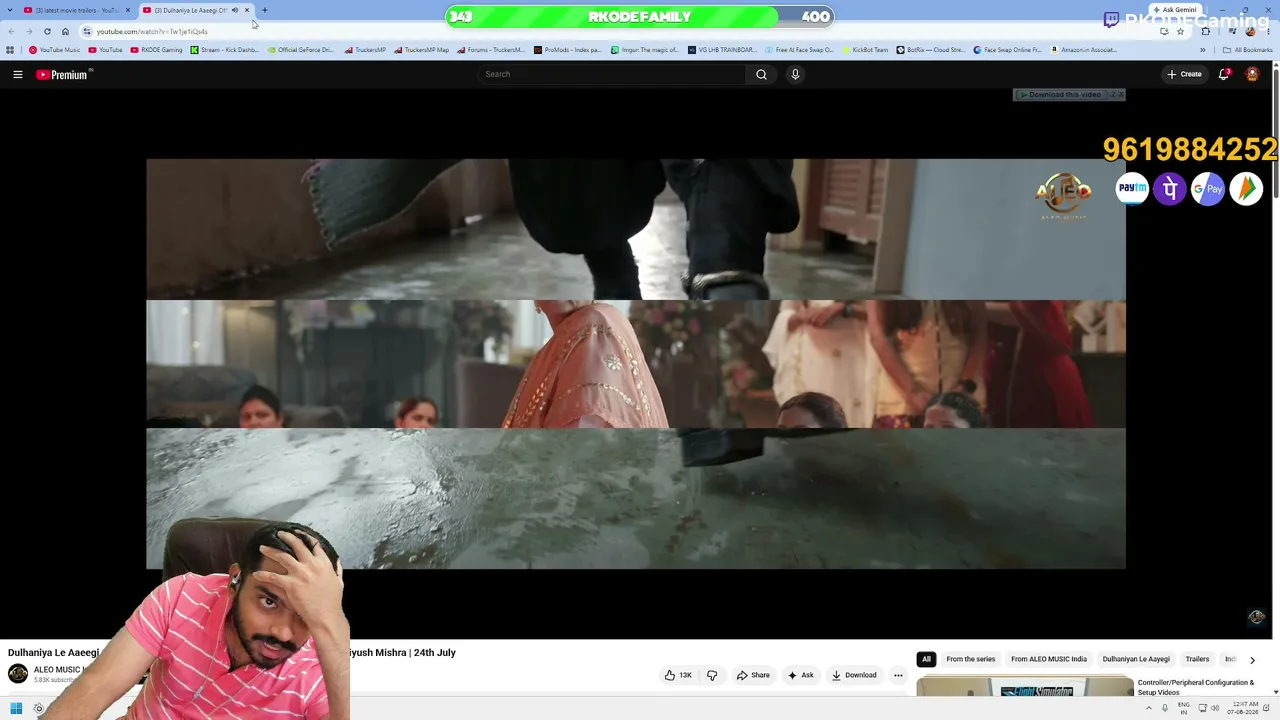Switch to the latest movie trailers tab
Image resolution: width=1280 pixels, height=720 pixels.
[x=76, y=10]
